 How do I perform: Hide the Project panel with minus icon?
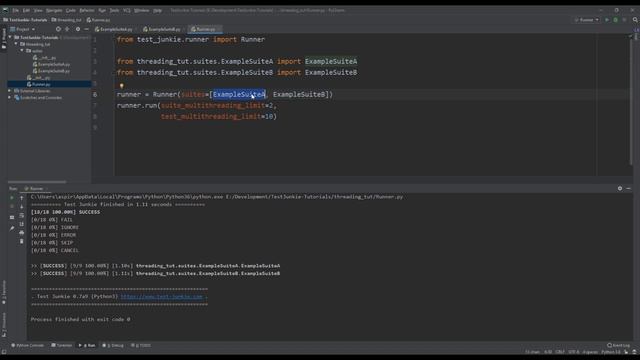(x=87, y=29)
